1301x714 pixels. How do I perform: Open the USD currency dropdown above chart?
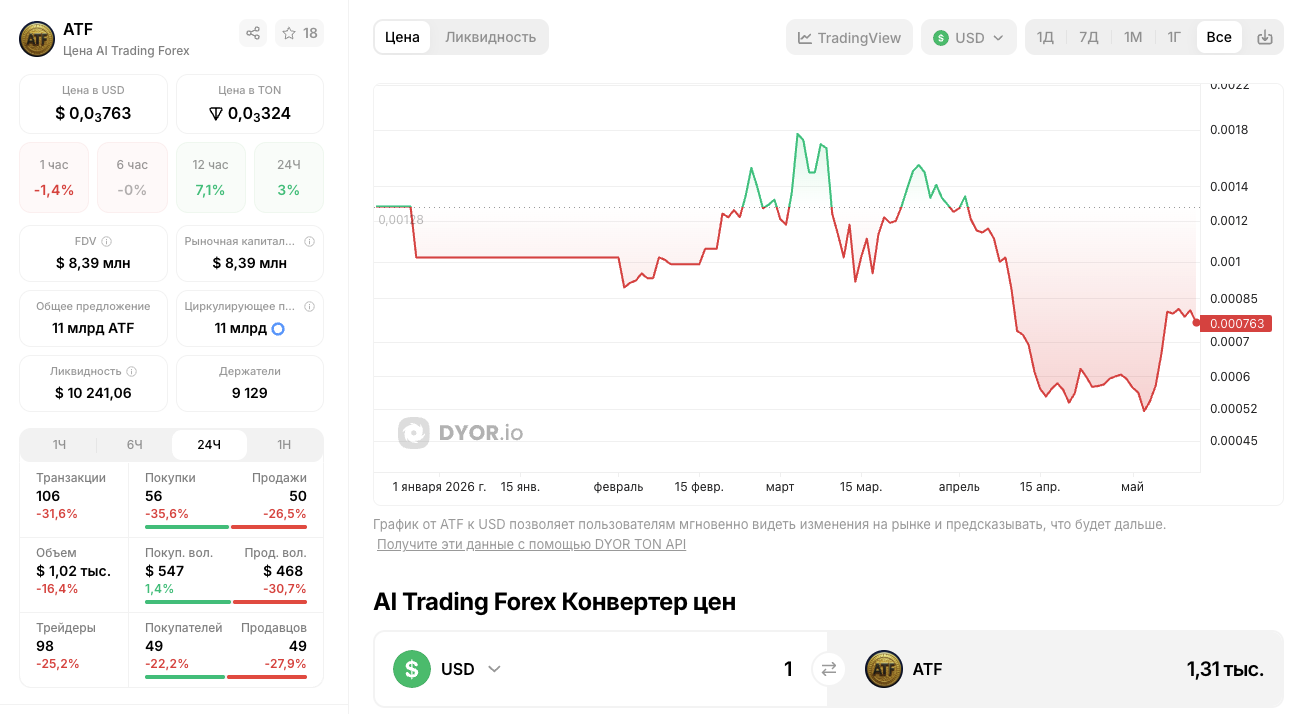point(968,37)
